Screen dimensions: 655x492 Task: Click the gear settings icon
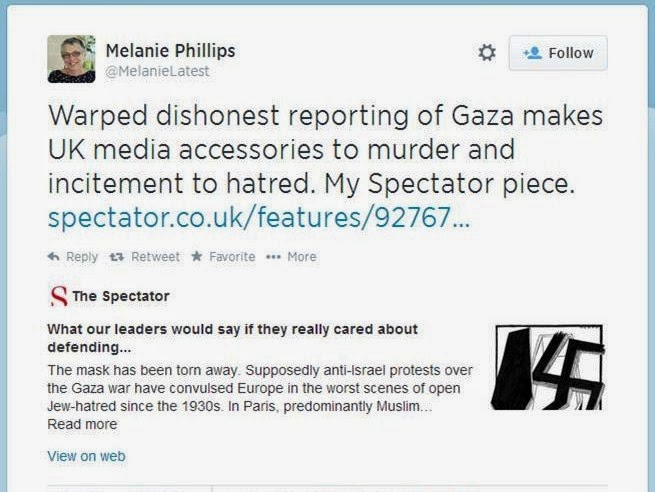coord(487,53)
